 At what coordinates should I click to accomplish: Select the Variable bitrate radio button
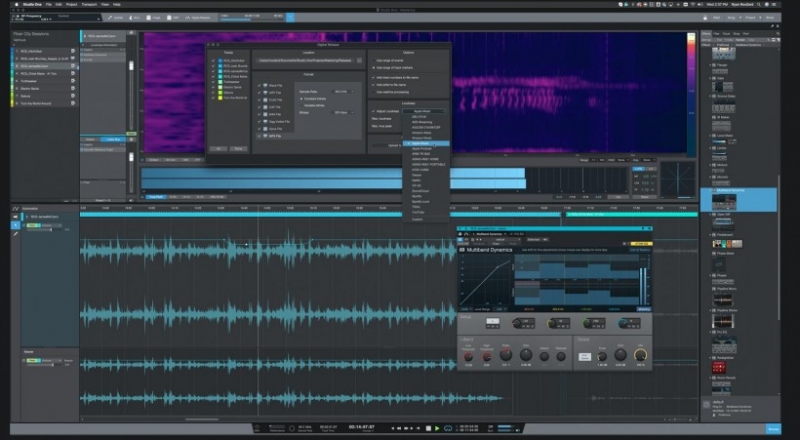(x=302, y=105)
